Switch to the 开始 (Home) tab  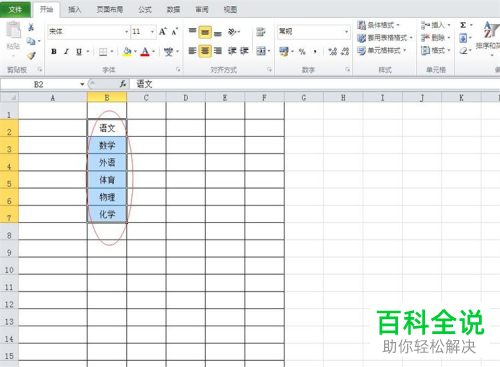click(x=46, y=10)
